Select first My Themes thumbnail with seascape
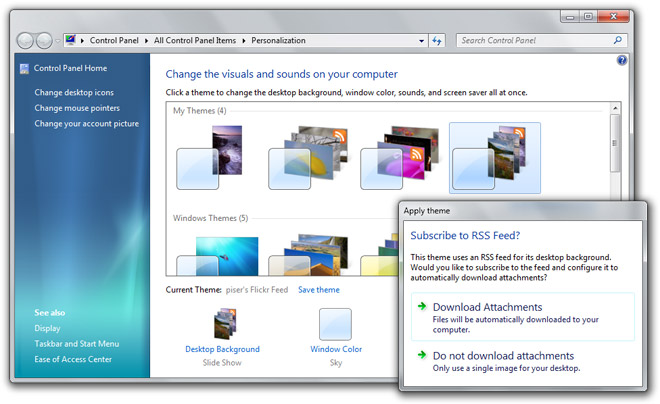 pyautogui.click(x=210, y=157)
